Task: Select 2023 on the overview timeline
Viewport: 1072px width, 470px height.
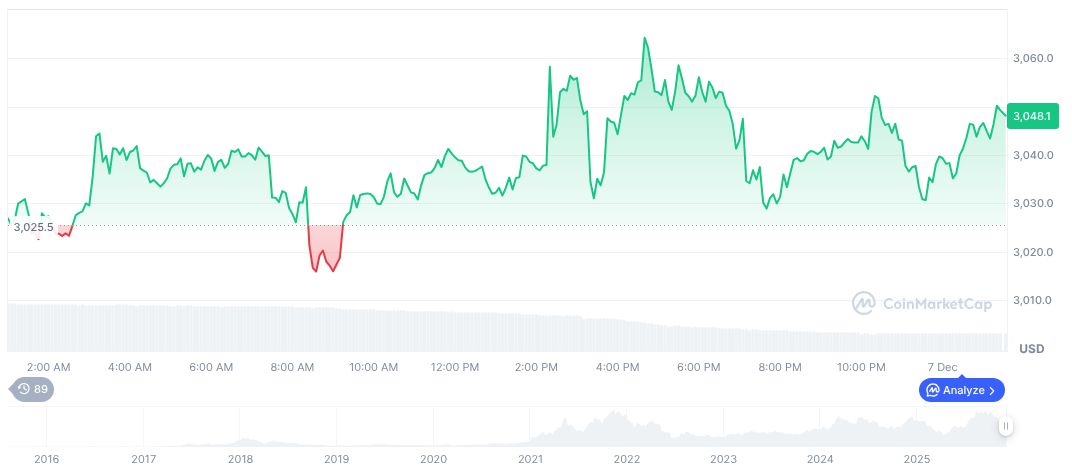Action: [x=723, y=459]
